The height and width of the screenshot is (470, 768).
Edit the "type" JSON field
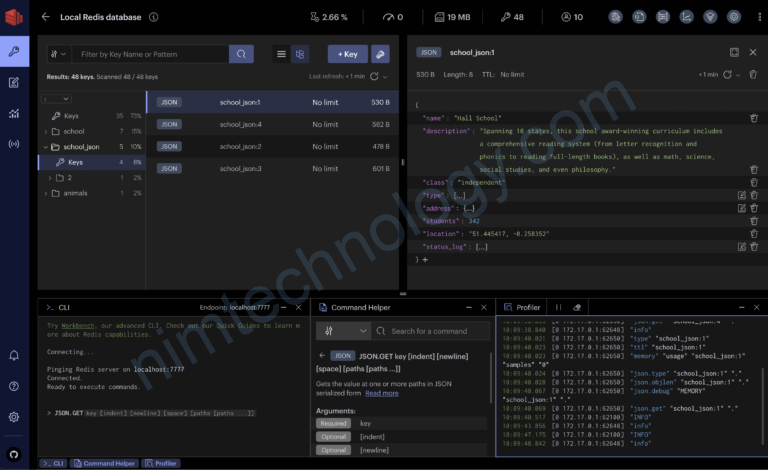click(742, 195)
